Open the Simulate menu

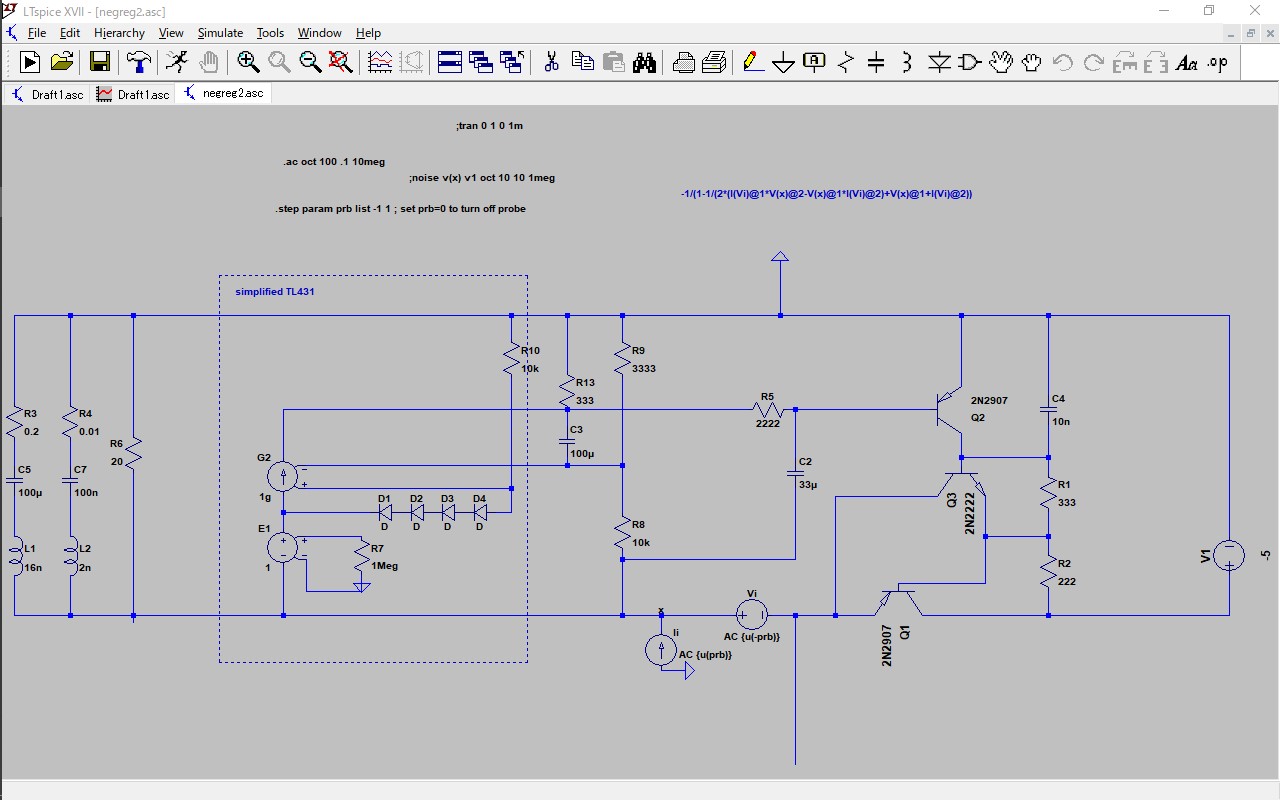220,33
